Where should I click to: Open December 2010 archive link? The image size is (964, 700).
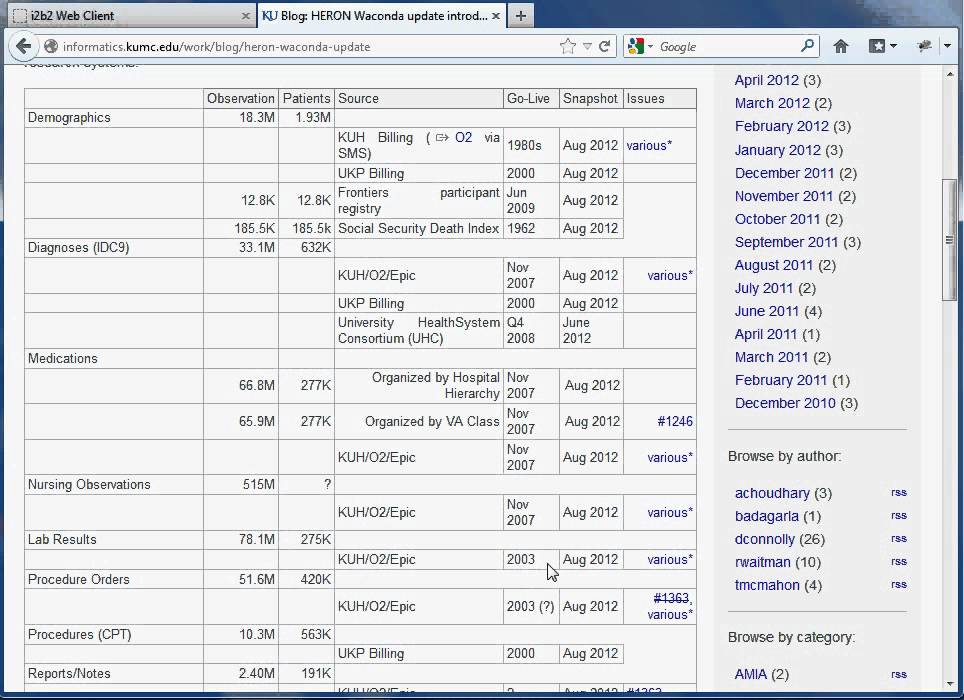[x=785, y=403]
